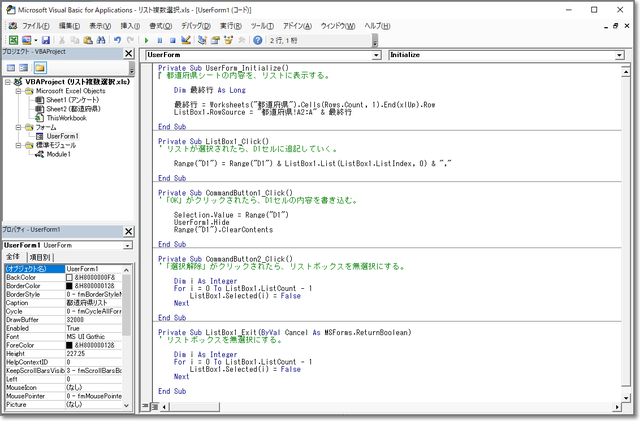Screen dimensions: 640x421
Task: Run the macro with the green play button
Action: pos(145,40)
